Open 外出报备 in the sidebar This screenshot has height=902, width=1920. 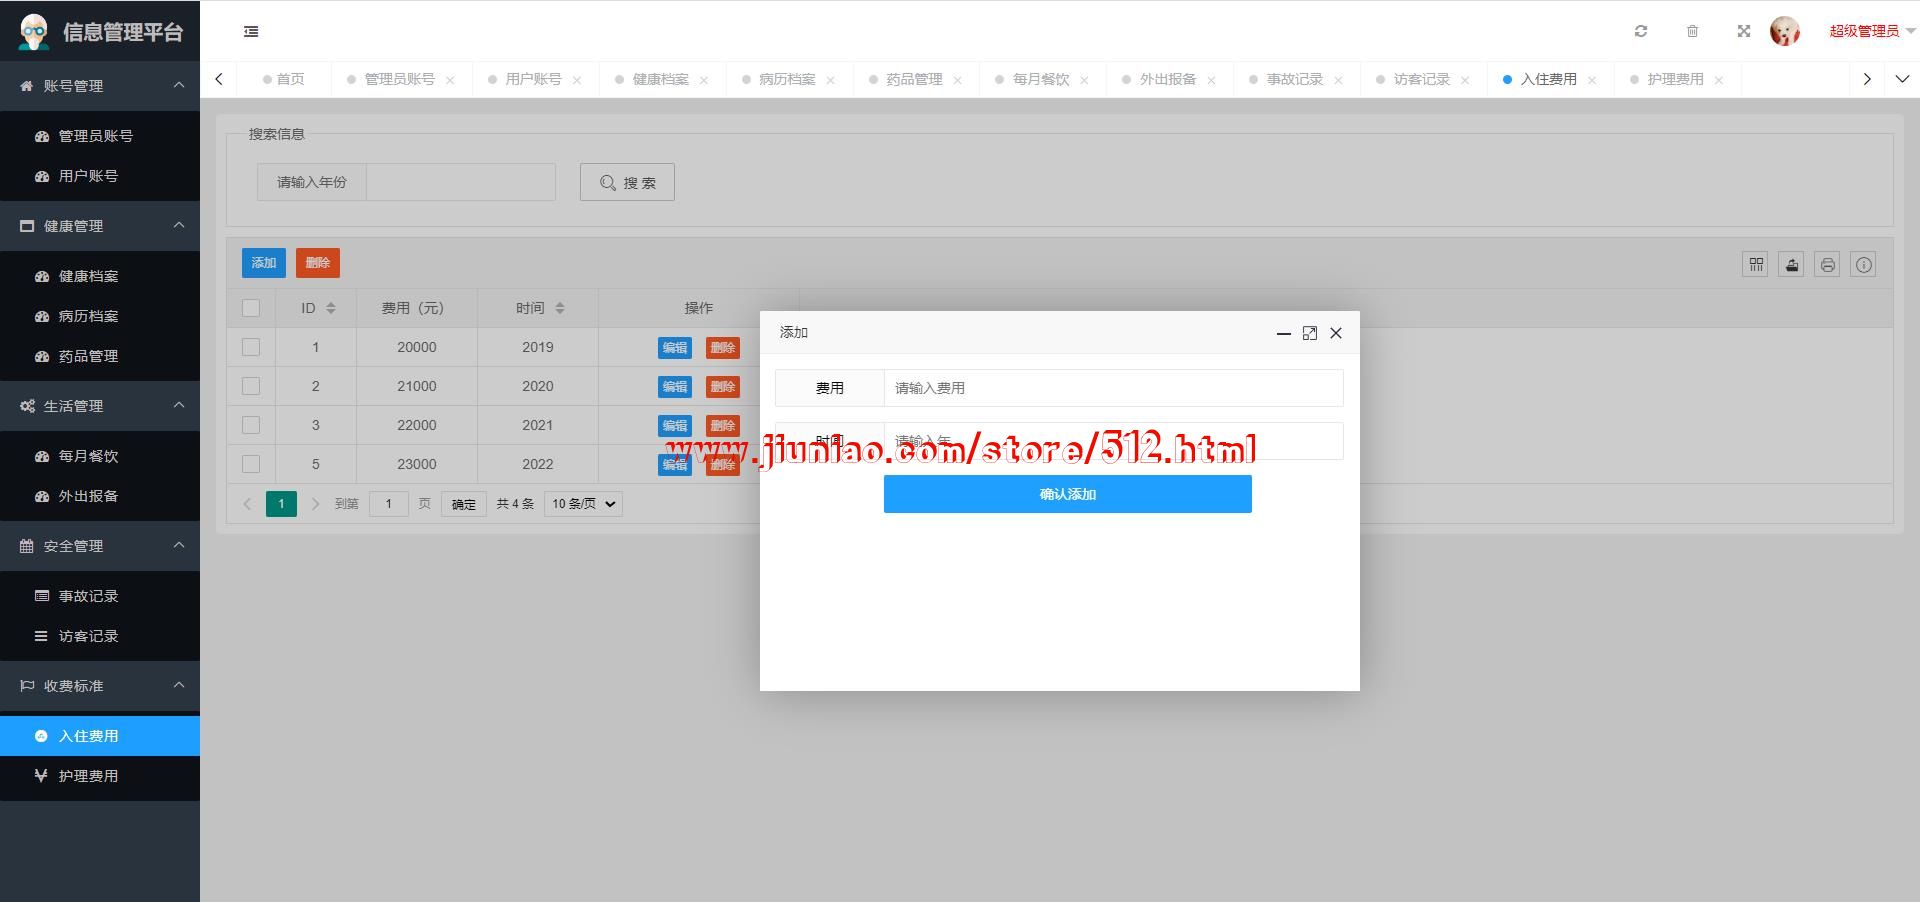pyautogui.click(x=100, y=496)
